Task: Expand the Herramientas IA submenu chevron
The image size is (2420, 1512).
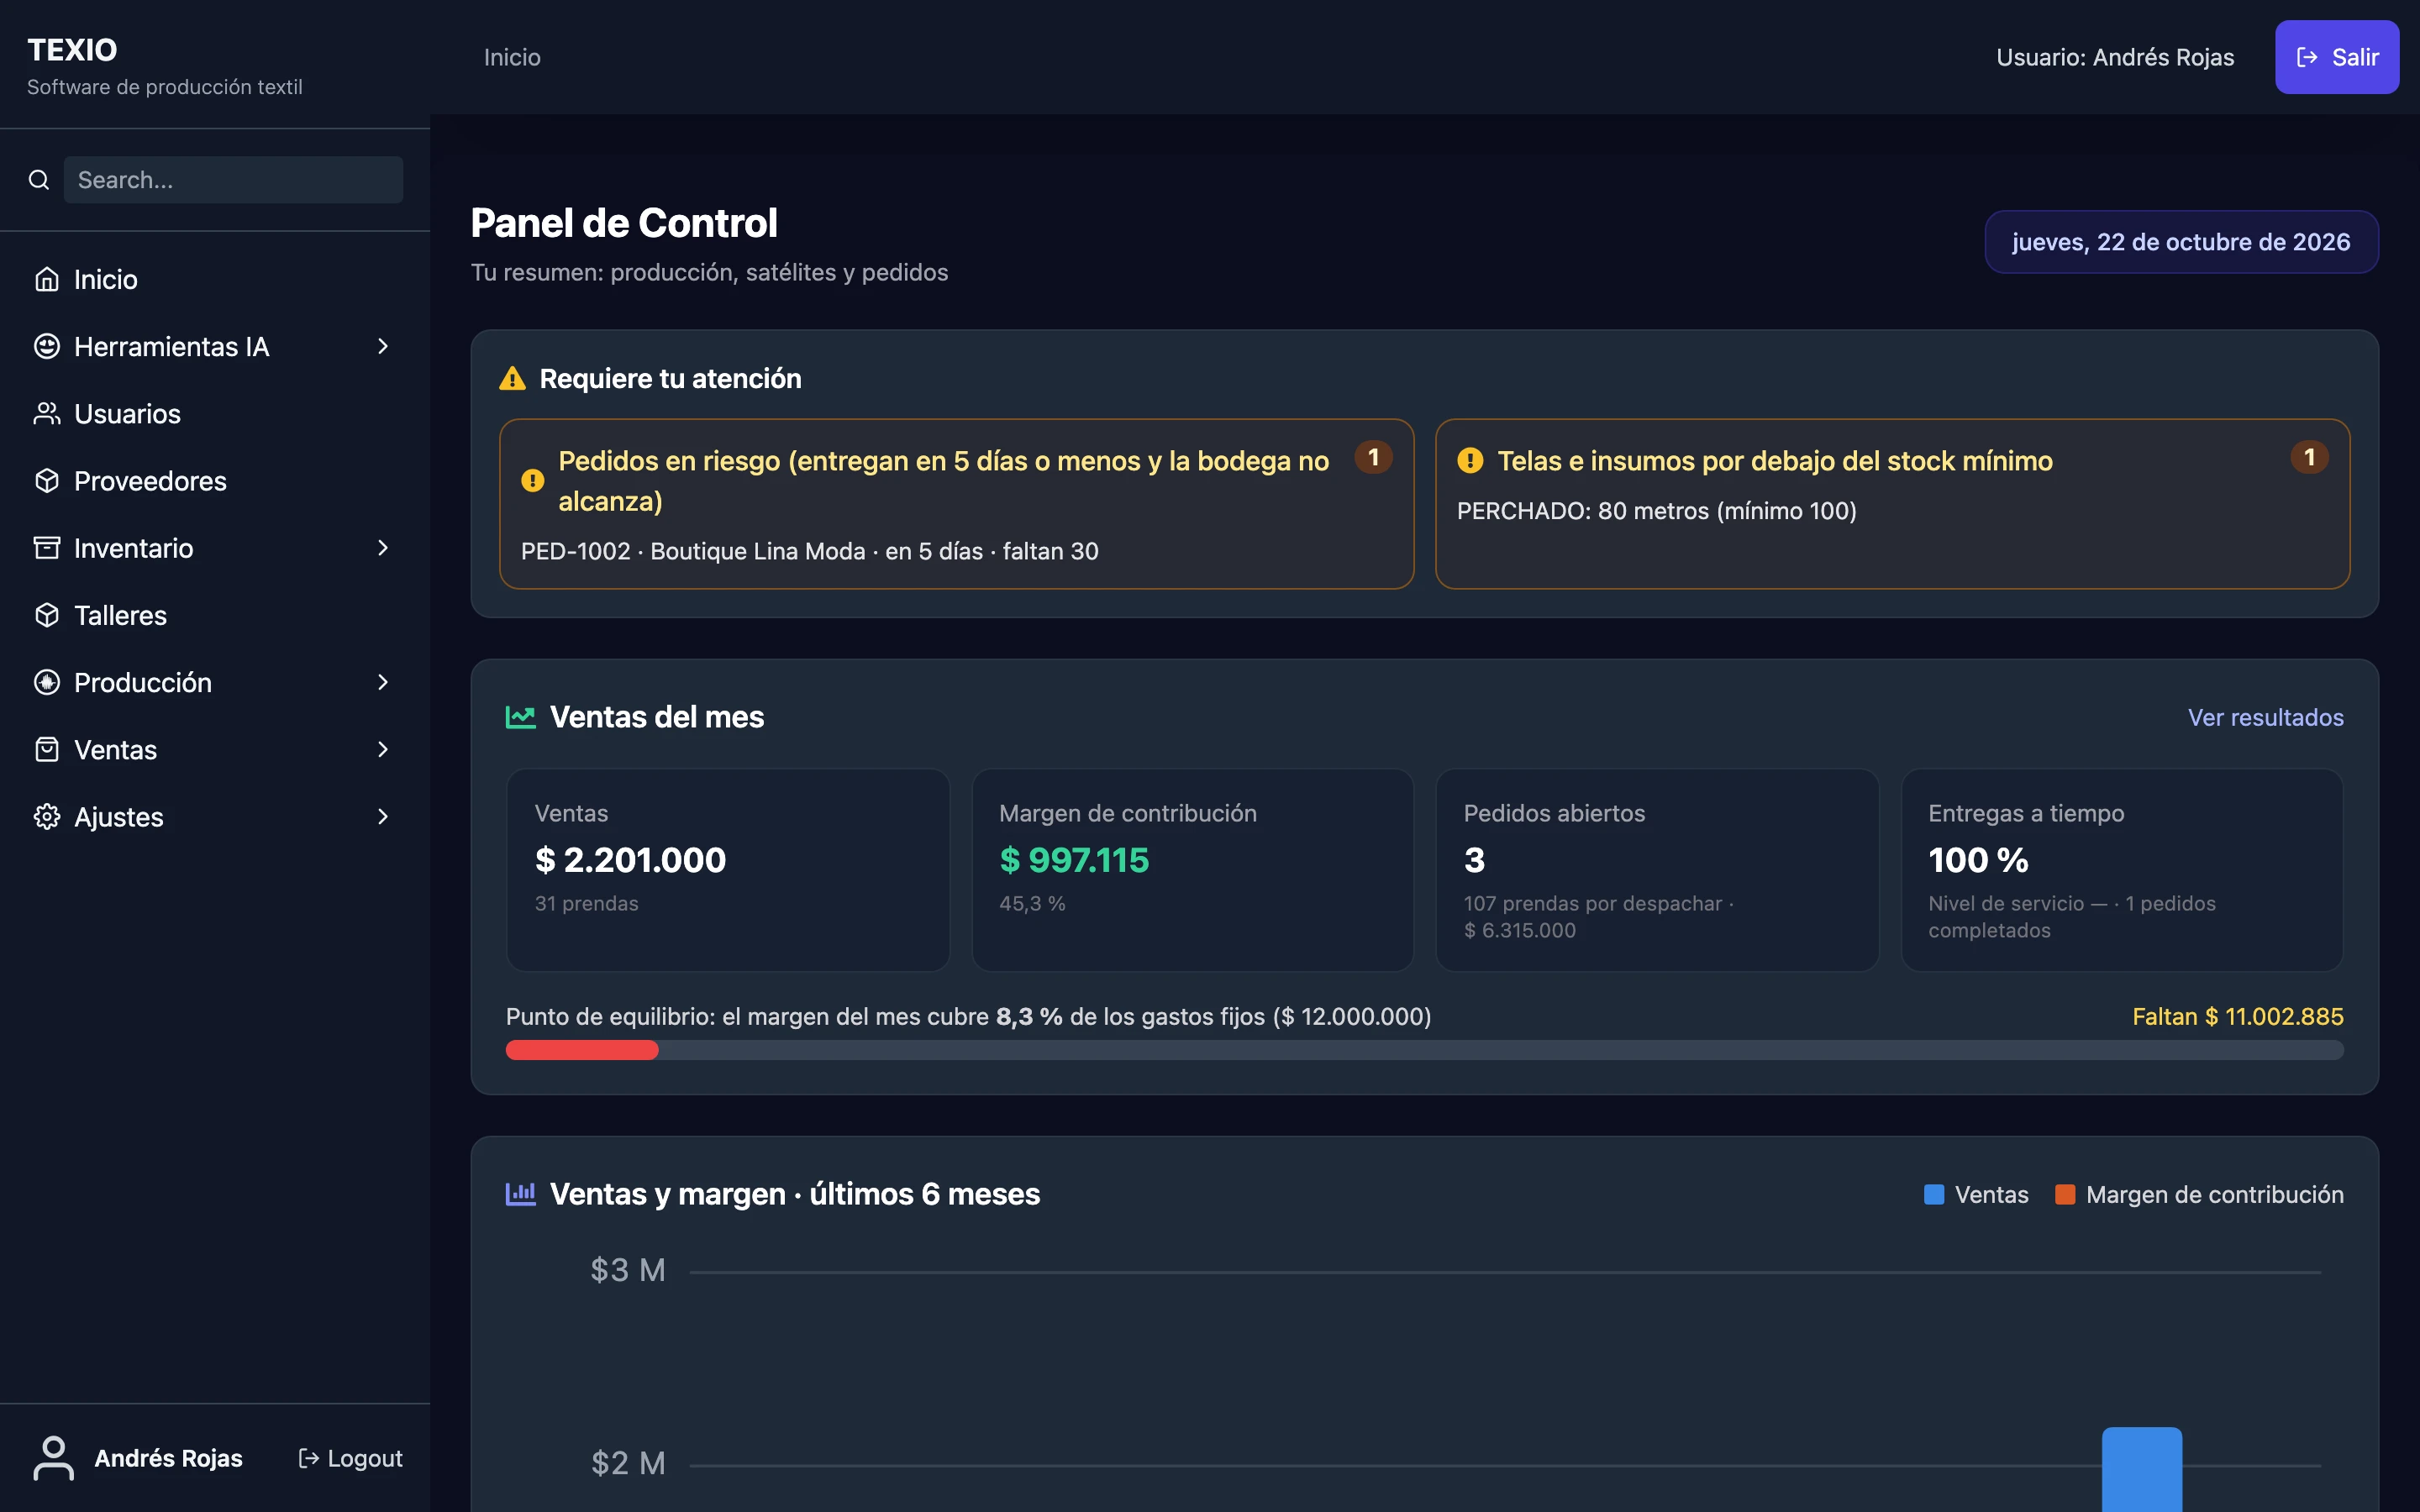Action: pyautogui.click(x=382, y=346)
